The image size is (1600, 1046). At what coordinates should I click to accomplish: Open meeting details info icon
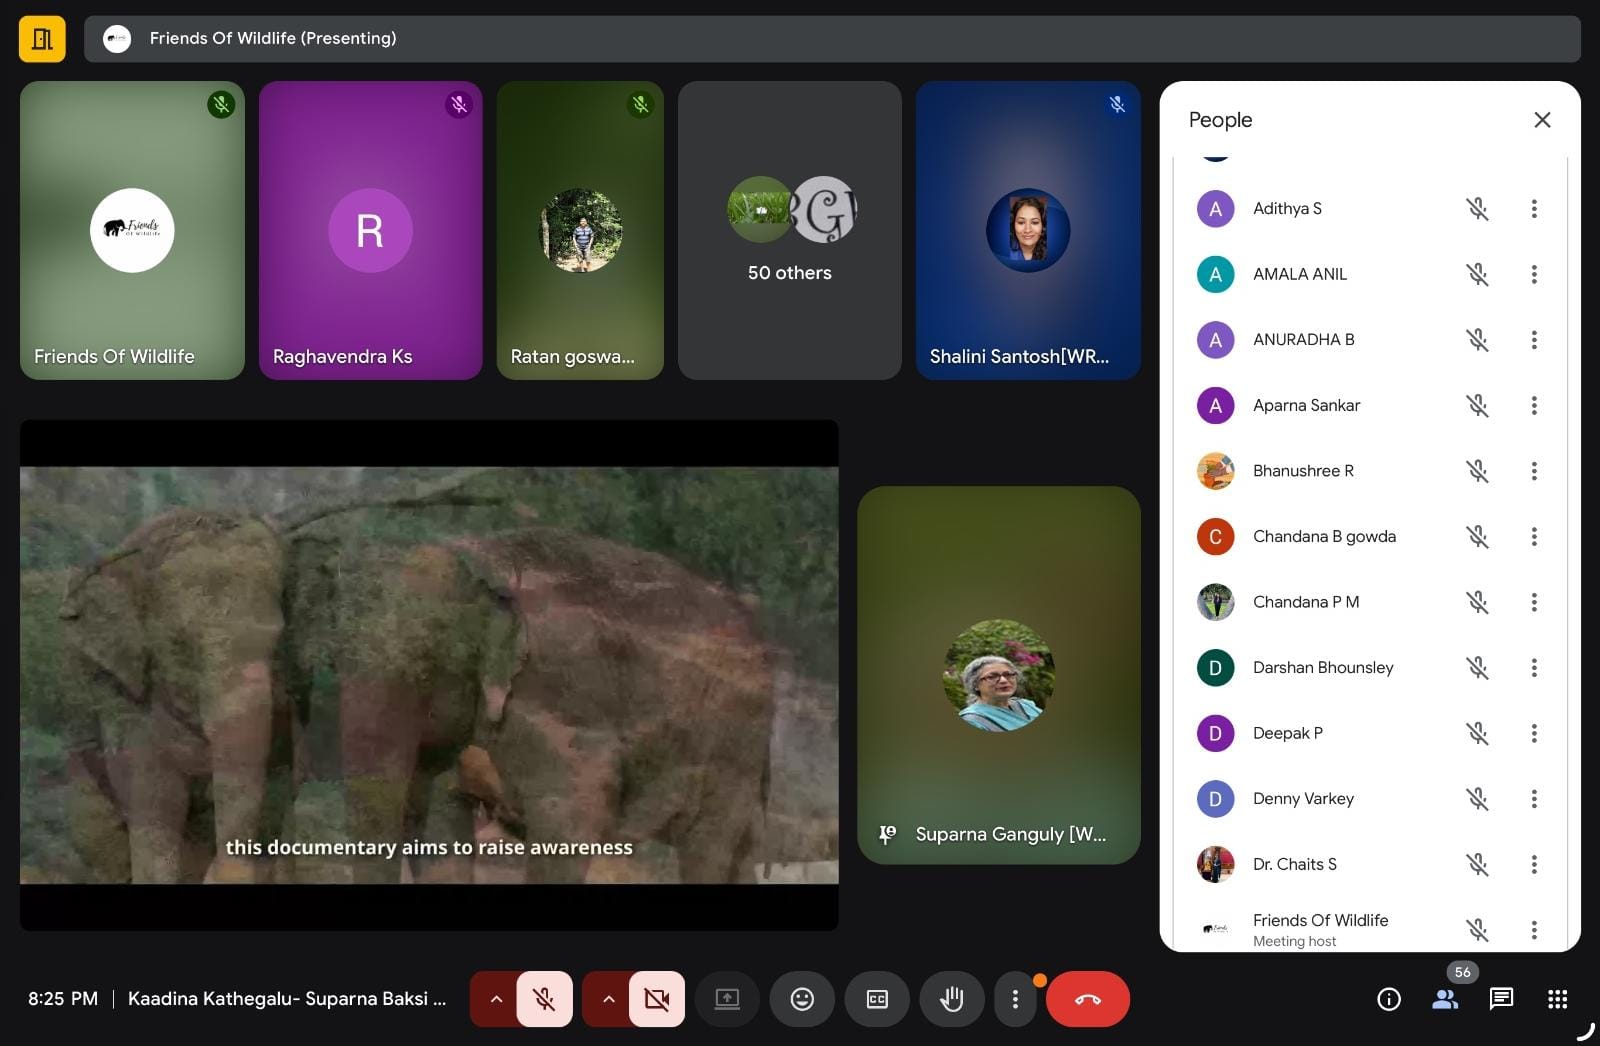[x=1389, y=999]
